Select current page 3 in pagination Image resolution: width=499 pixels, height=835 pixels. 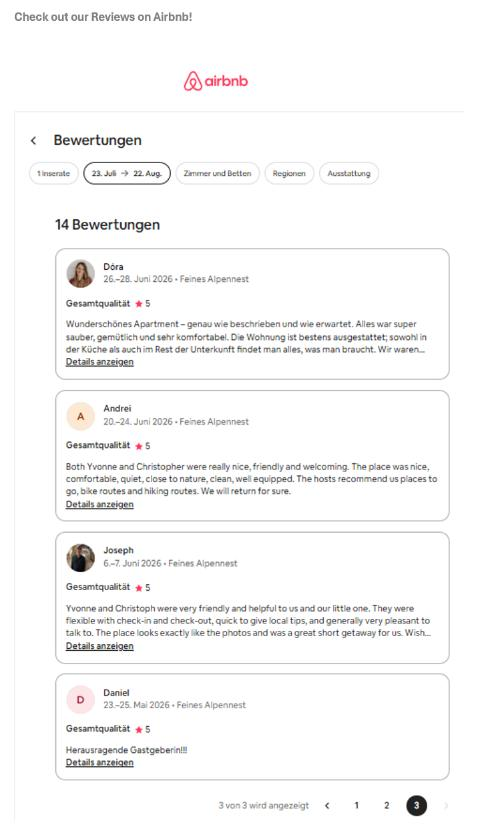pyautogui.click(x=416, y=806)
